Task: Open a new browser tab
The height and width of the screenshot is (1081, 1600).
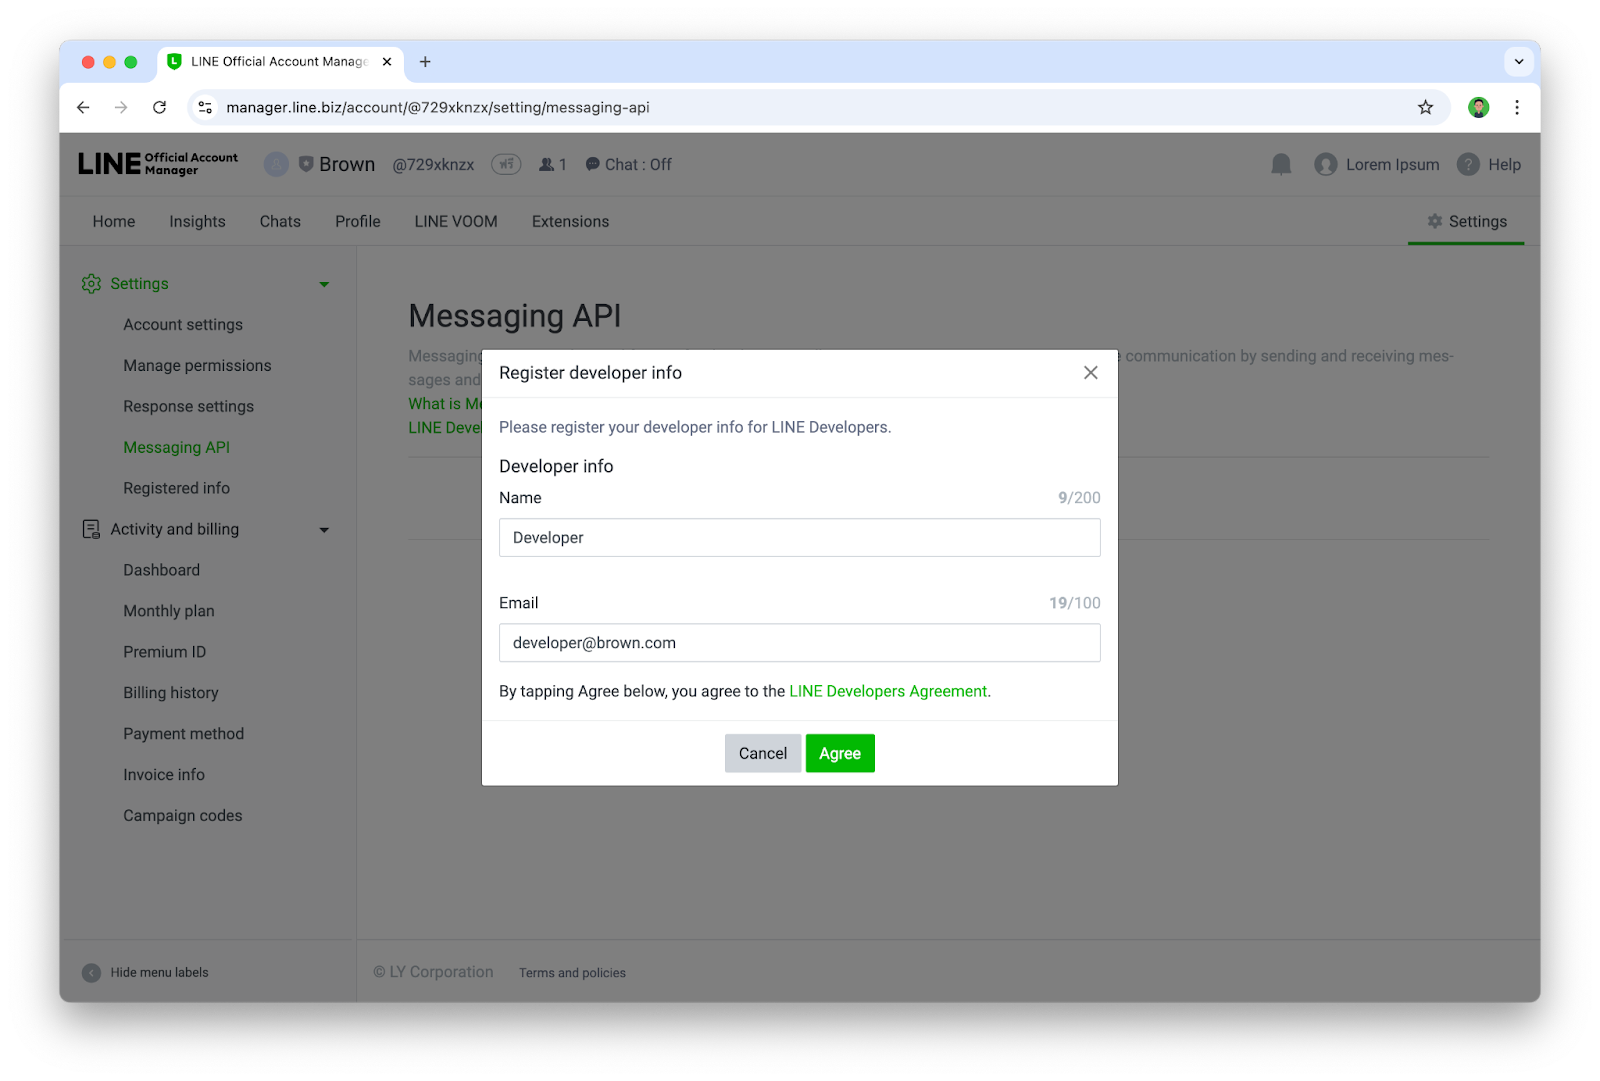Action: point(425,62)
